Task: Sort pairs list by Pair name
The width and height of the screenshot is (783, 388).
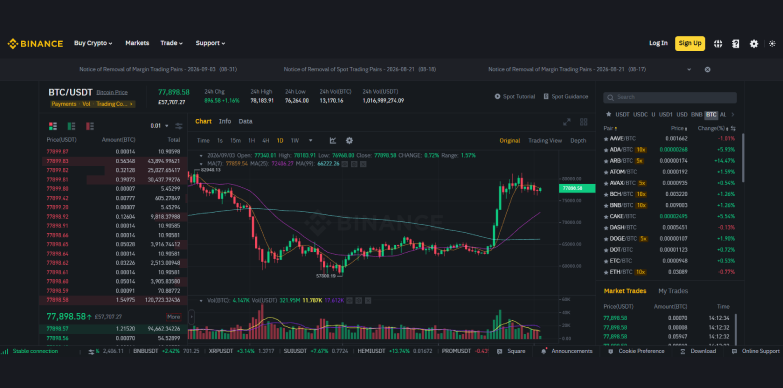Action: (x=610, y=128)
